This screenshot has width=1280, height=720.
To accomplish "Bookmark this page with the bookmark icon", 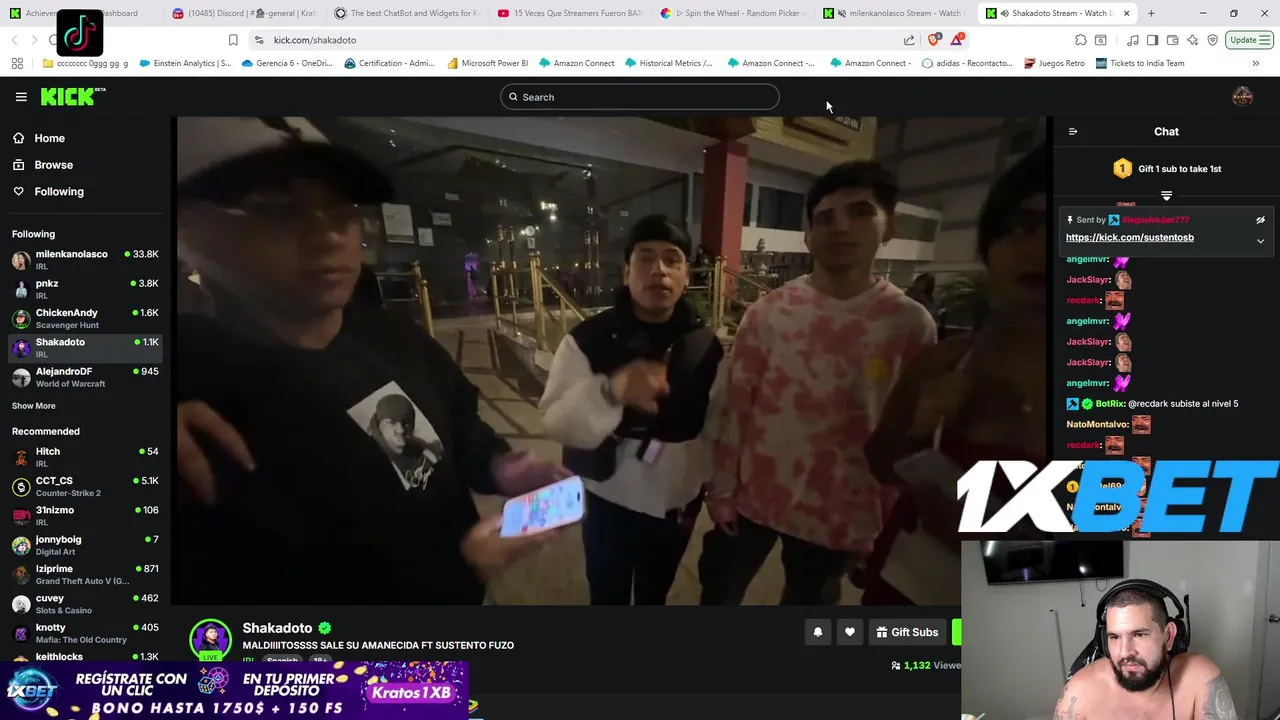I will 233,40.
